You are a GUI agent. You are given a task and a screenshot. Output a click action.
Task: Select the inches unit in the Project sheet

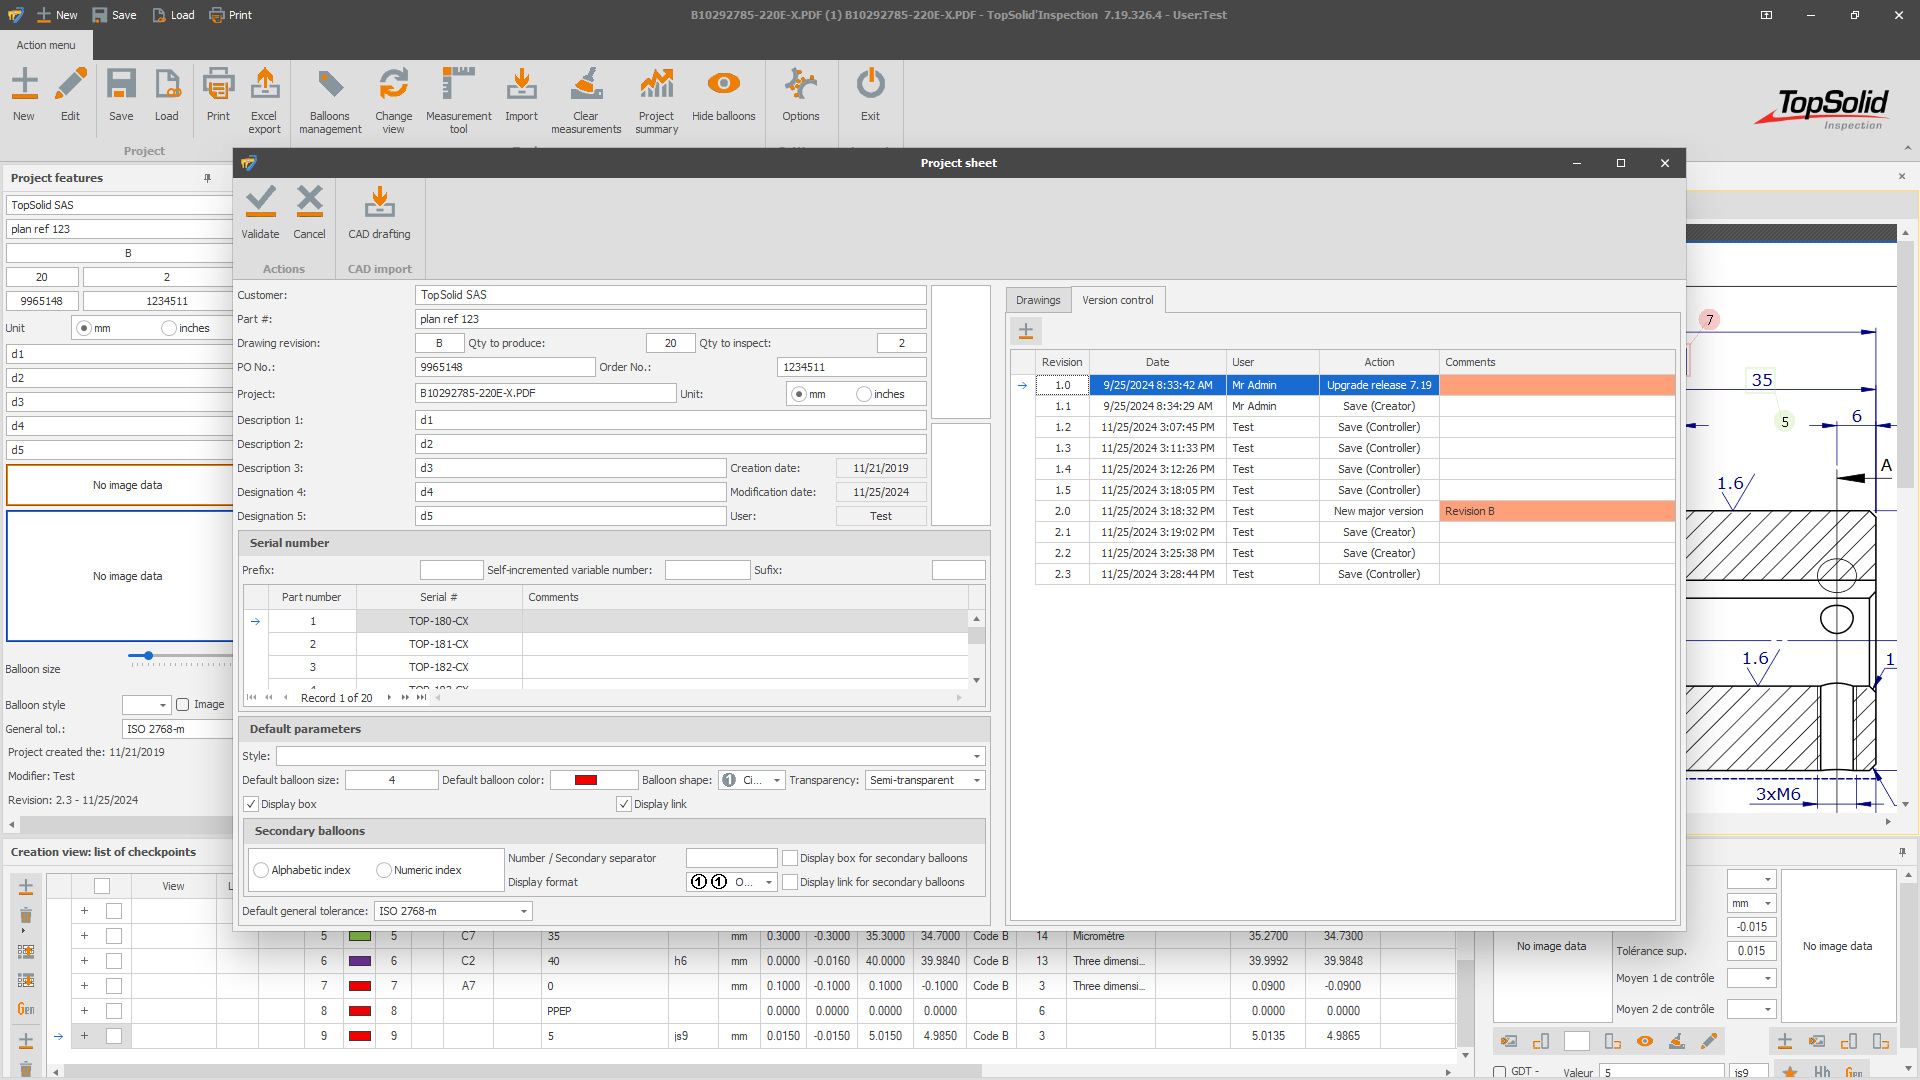(x=864, y=394)
